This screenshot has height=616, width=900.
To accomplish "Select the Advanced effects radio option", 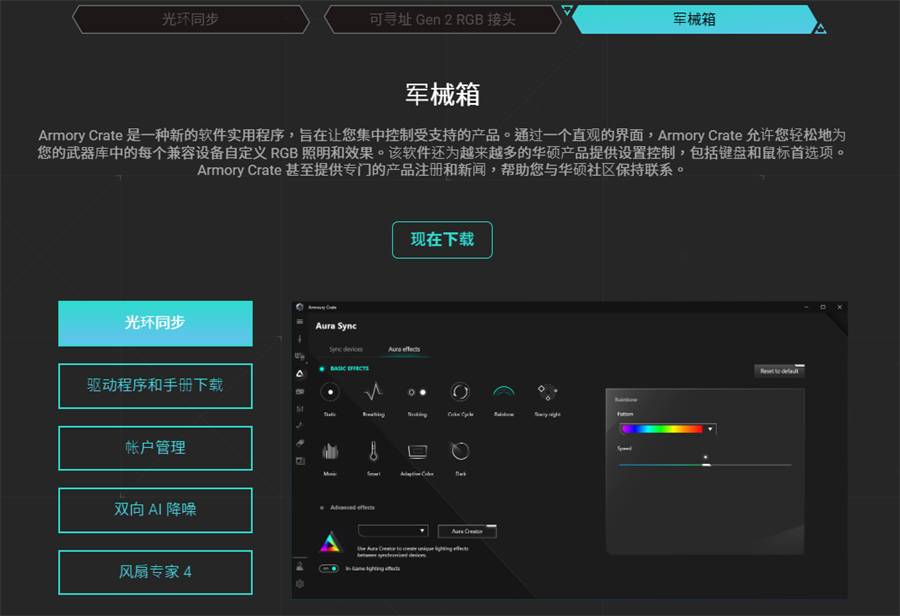I will 322,507.
